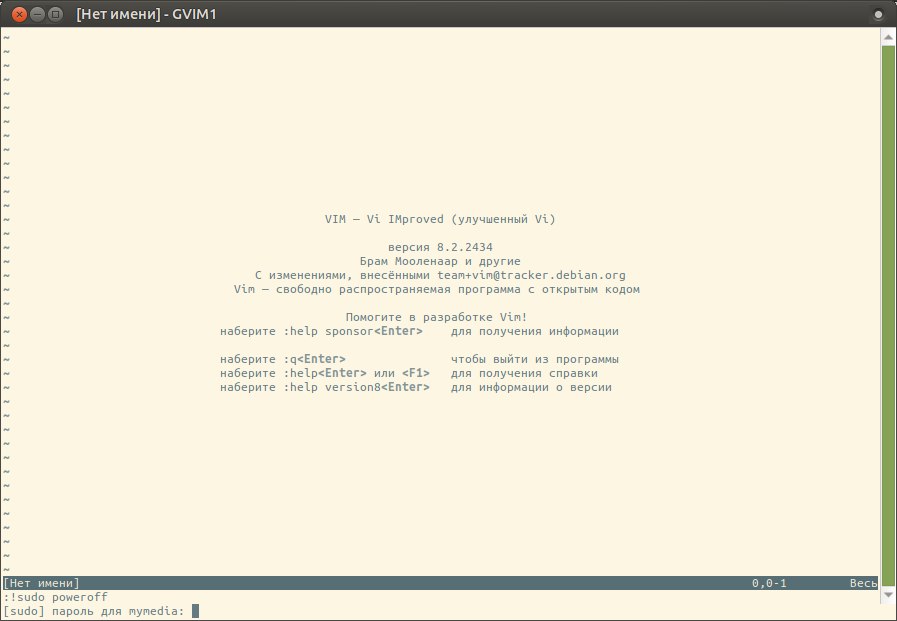This screenshot has height=621, width=897.
Task: Click the 'версия 8.2.2434' line
Action: [440, 247]
